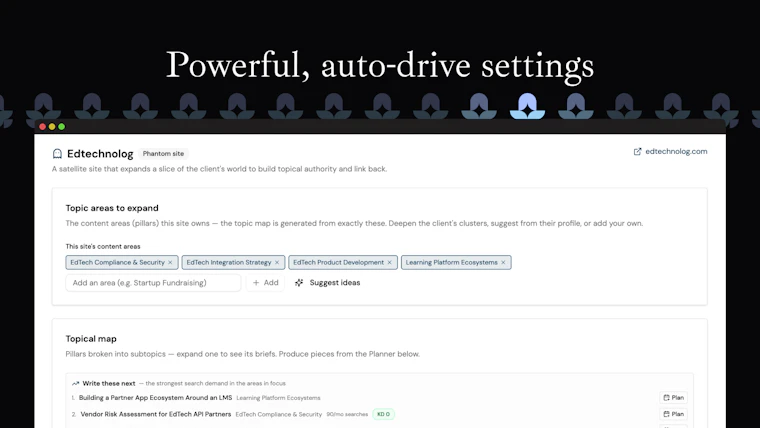The height and width of the screenshot is (428, 760).
Task: Remove the Learning Platform Ecosystems tag
Action: 503,262
